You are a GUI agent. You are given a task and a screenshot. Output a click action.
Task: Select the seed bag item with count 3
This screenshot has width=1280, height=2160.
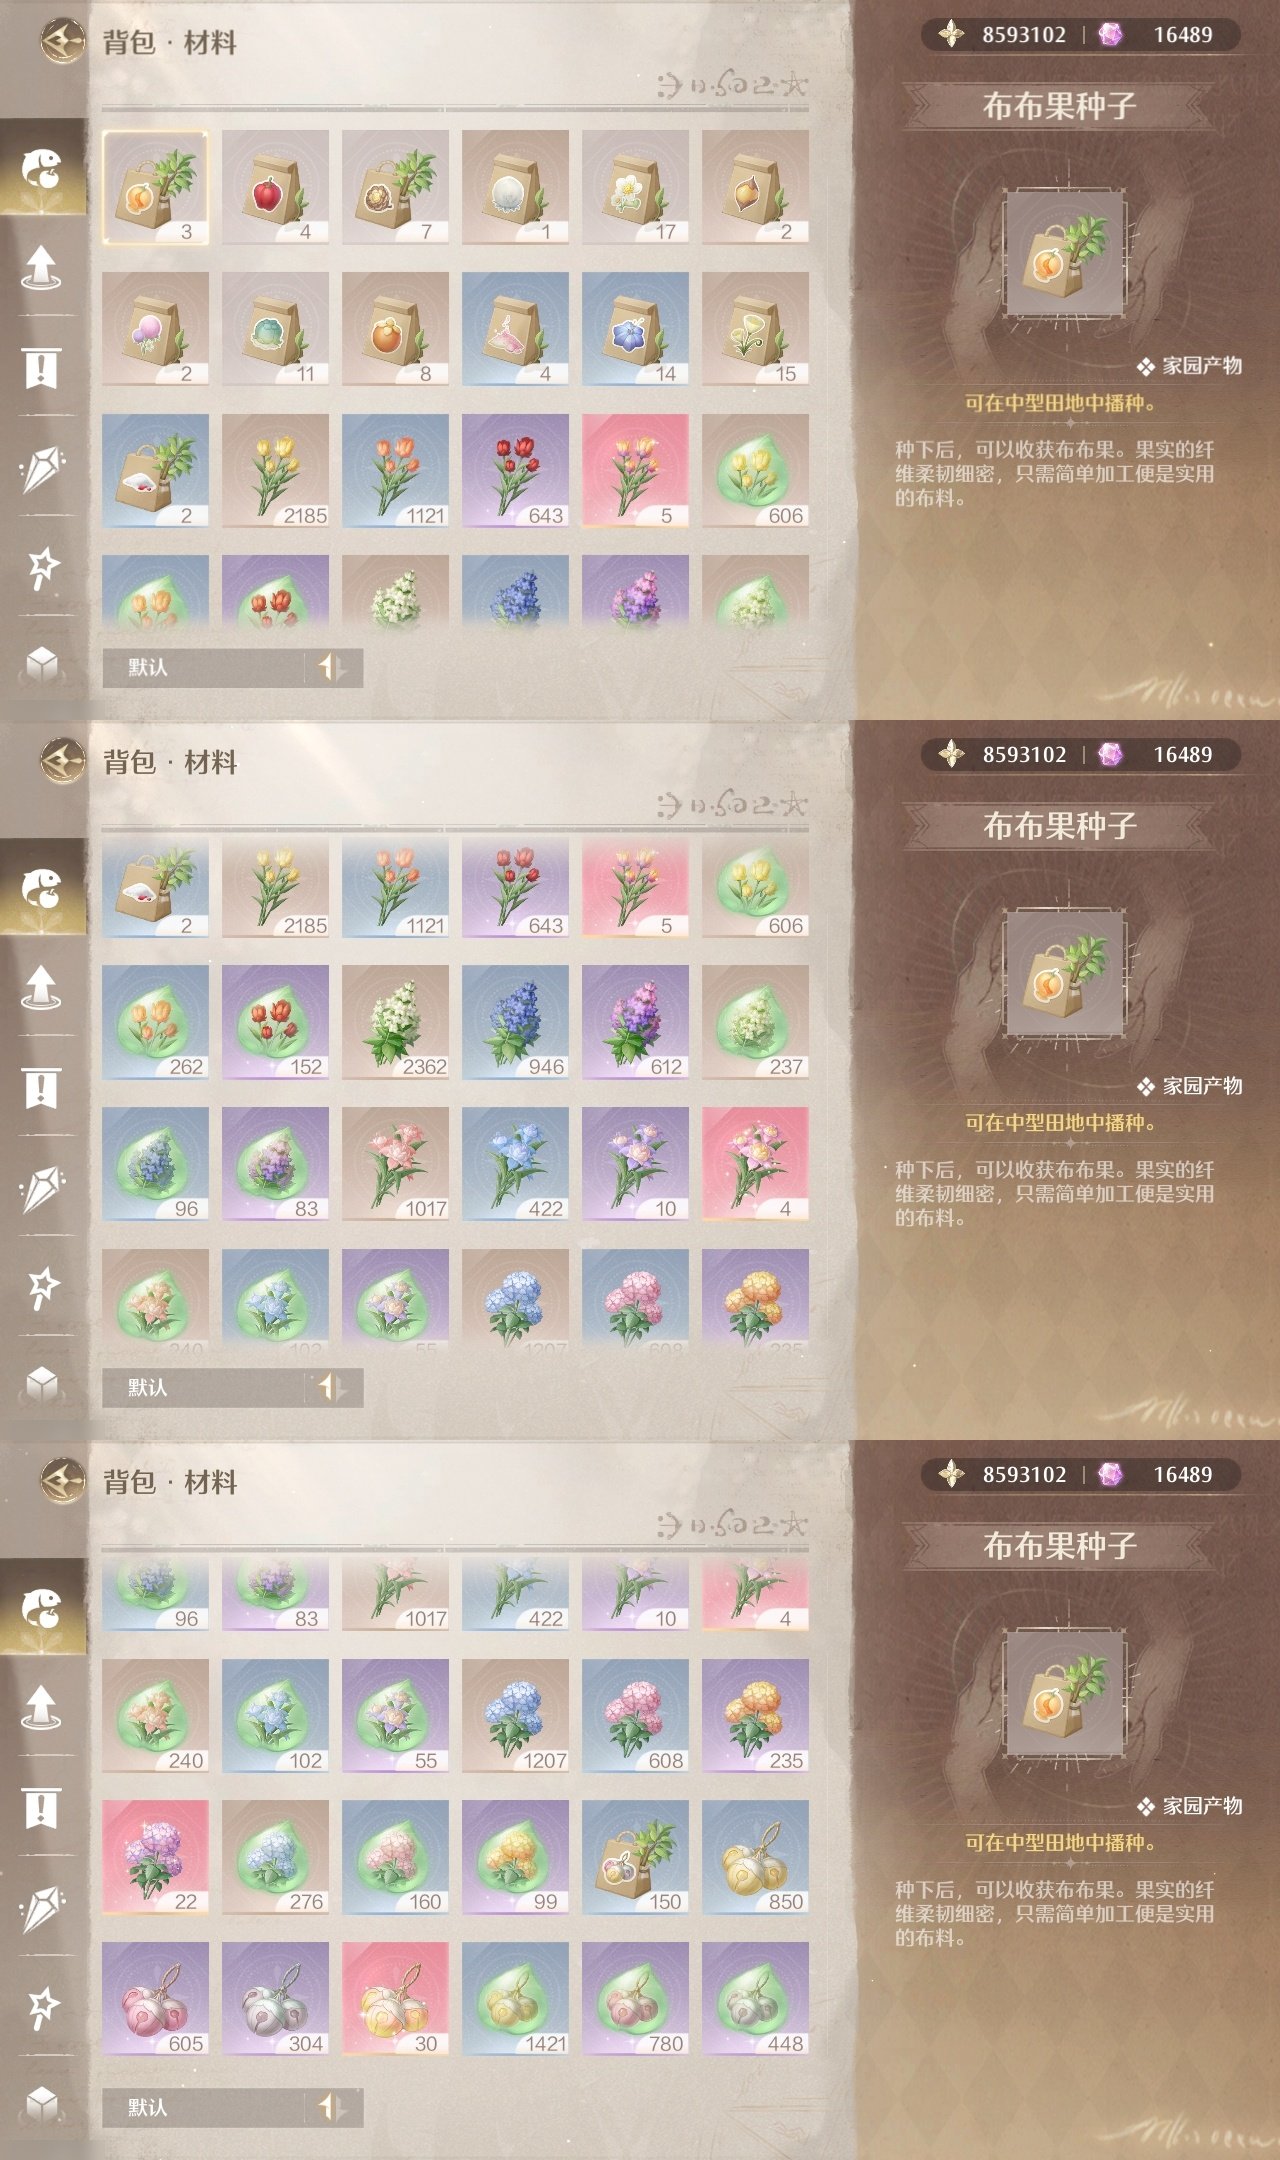[x=155, y=187]
